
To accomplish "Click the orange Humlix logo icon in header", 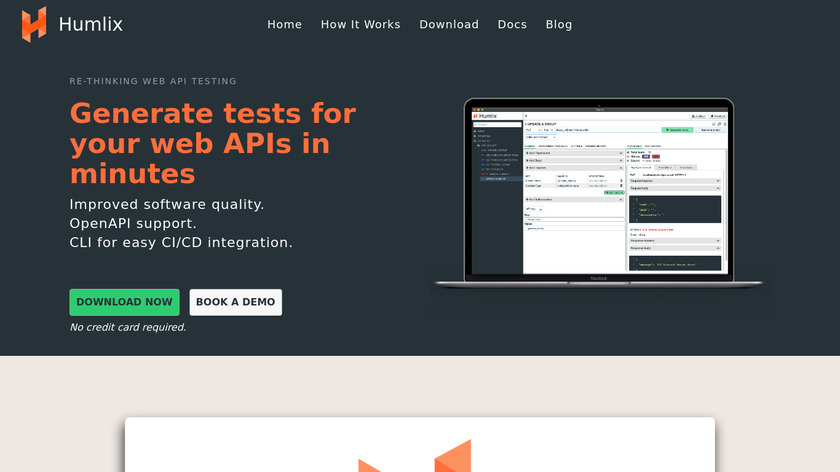I will click(x=34, y=24).
